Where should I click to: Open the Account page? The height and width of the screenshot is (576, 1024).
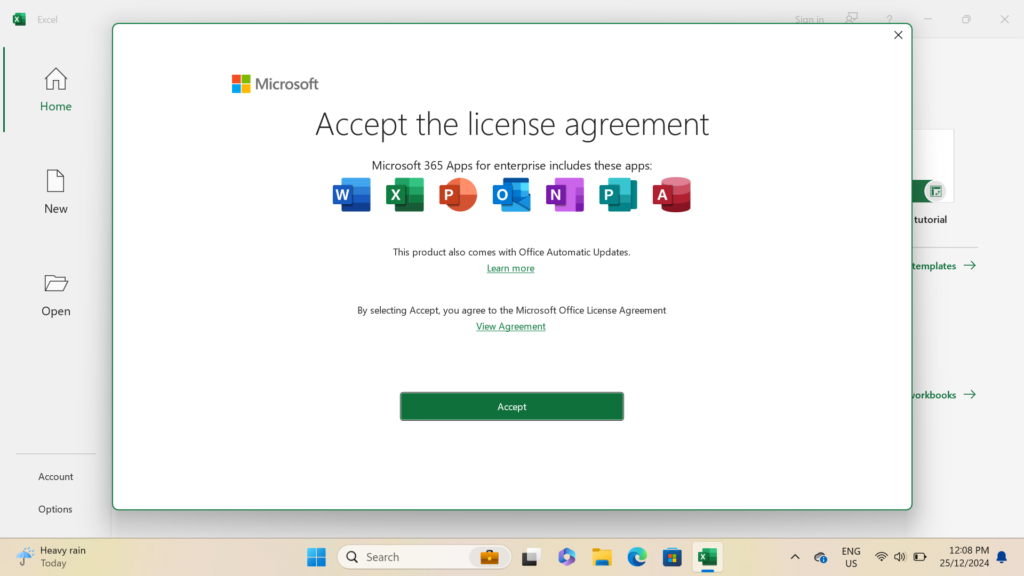click(56, 477)
